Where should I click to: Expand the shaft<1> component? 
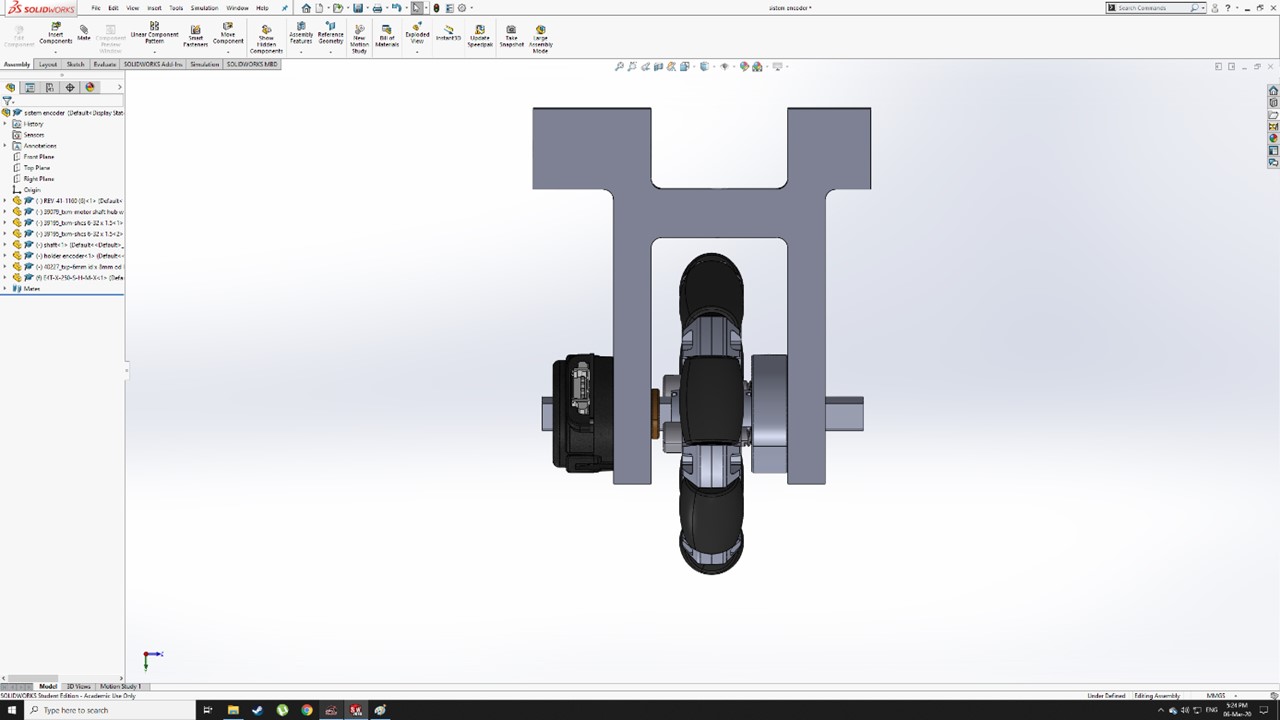[5, 245]
